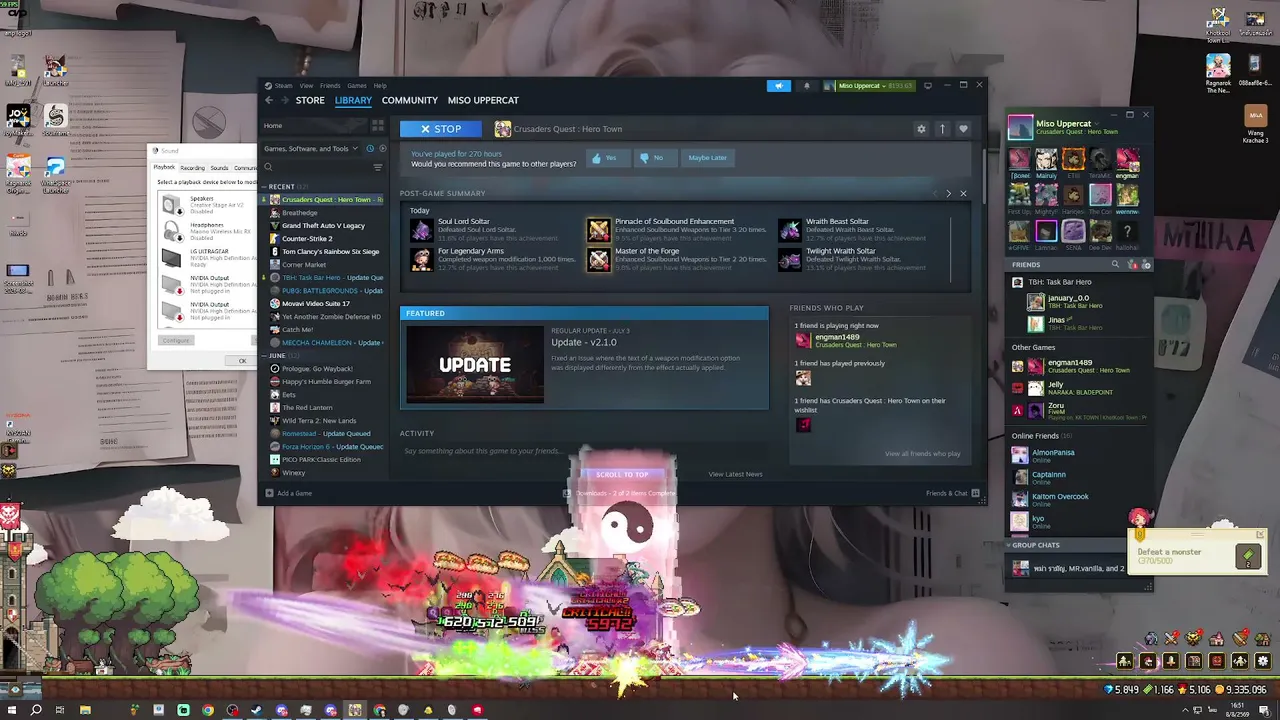
Task: Open the STORE tab in Steam
Action: (x=310, y=100)
